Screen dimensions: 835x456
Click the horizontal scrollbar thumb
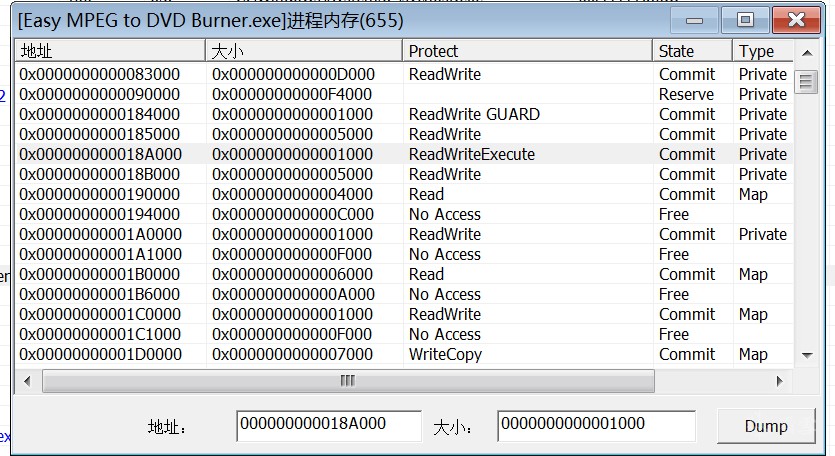tap(348, 381)
